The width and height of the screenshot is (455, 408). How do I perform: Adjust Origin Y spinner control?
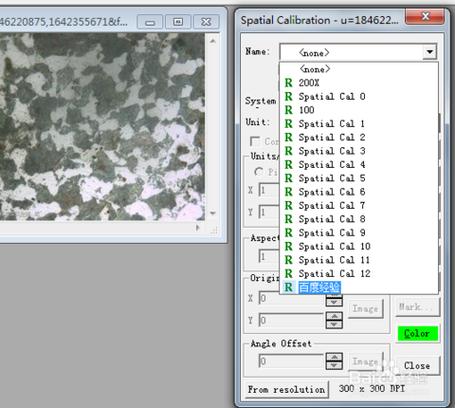334,320
